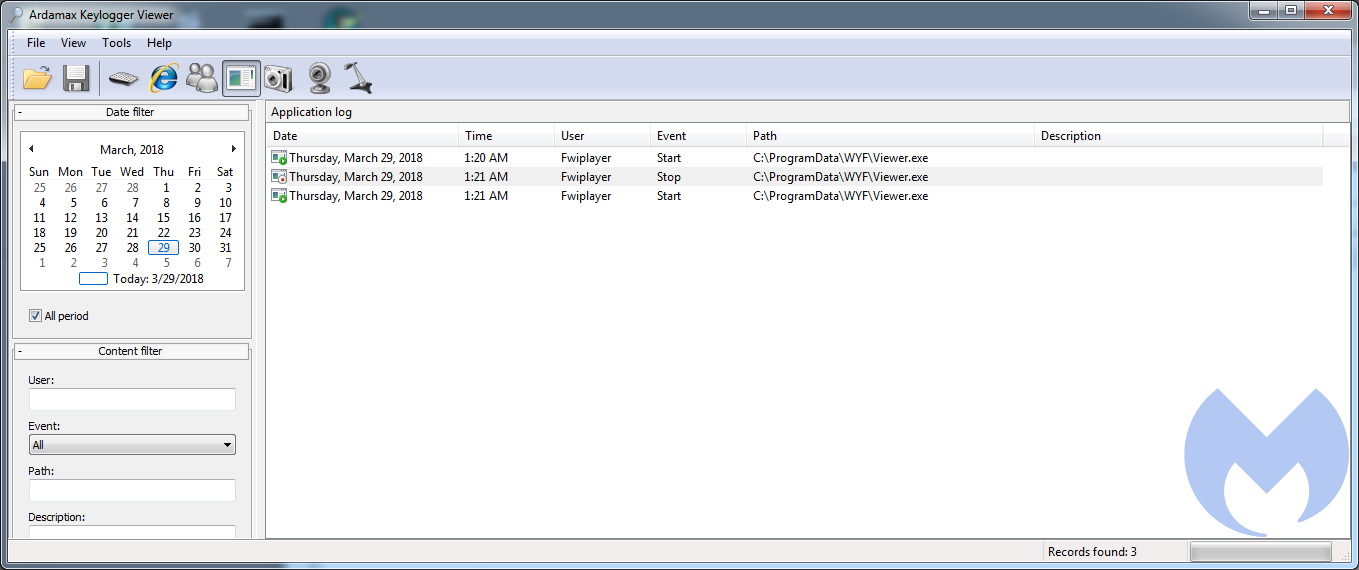Image resolution: width=1359 pixels, height=570 pixels.
Task: Click the Records found: 3 status text
Action: click(1092, 552)
